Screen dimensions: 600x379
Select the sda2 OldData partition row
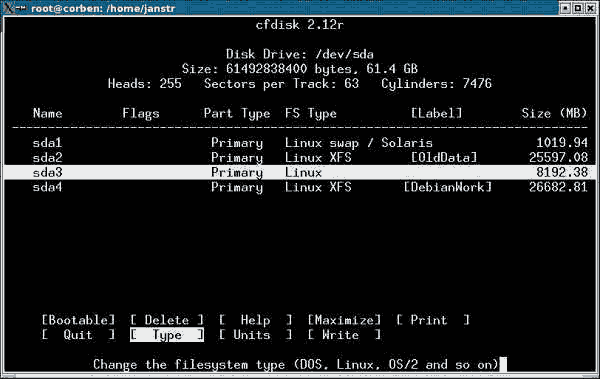tap(300, 158)
